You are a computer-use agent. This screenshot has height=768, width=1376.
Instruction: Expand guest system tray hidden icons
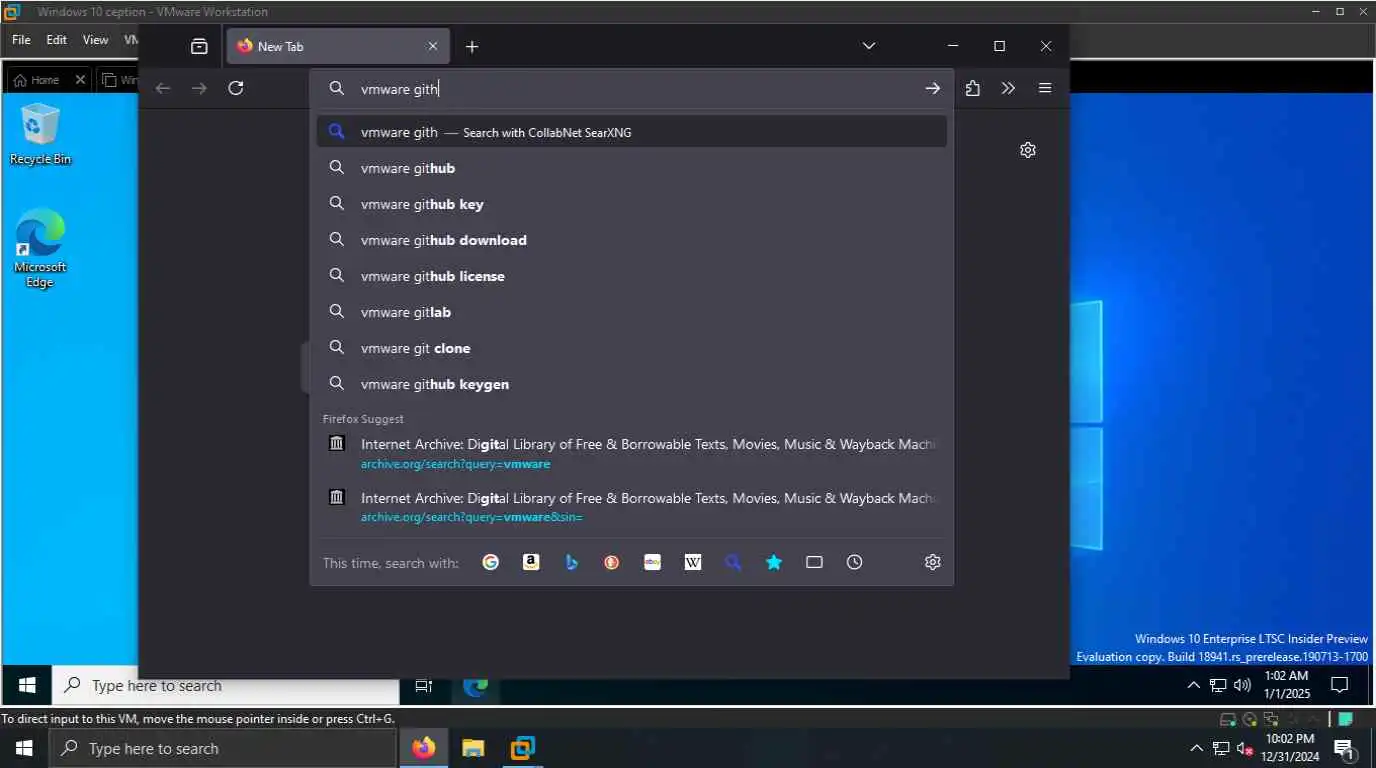(x=1193, y=685)
